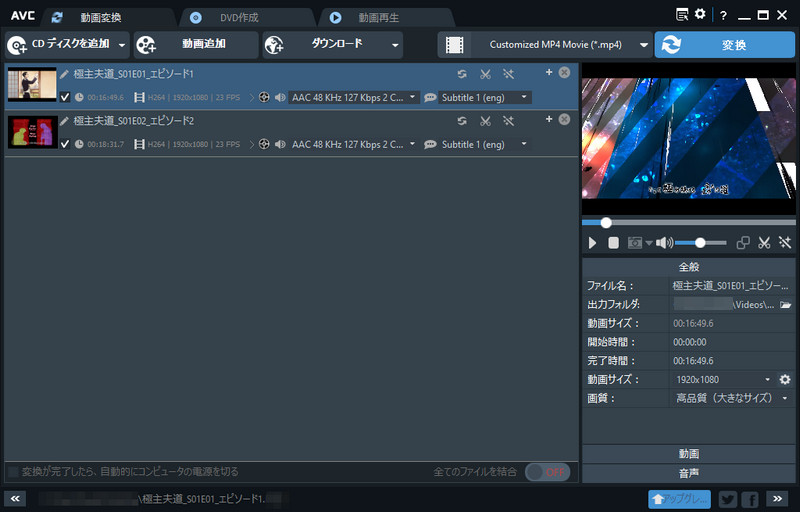Collapse panel with double left arrow
800x512 pixels.
click(x=15, y=499)
